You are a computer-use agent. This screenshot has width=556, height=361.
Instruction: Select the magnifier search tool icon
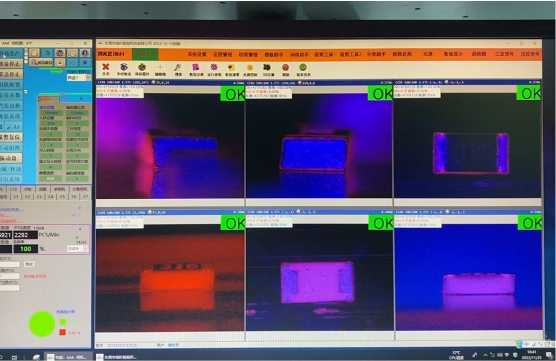click(178, 67)
